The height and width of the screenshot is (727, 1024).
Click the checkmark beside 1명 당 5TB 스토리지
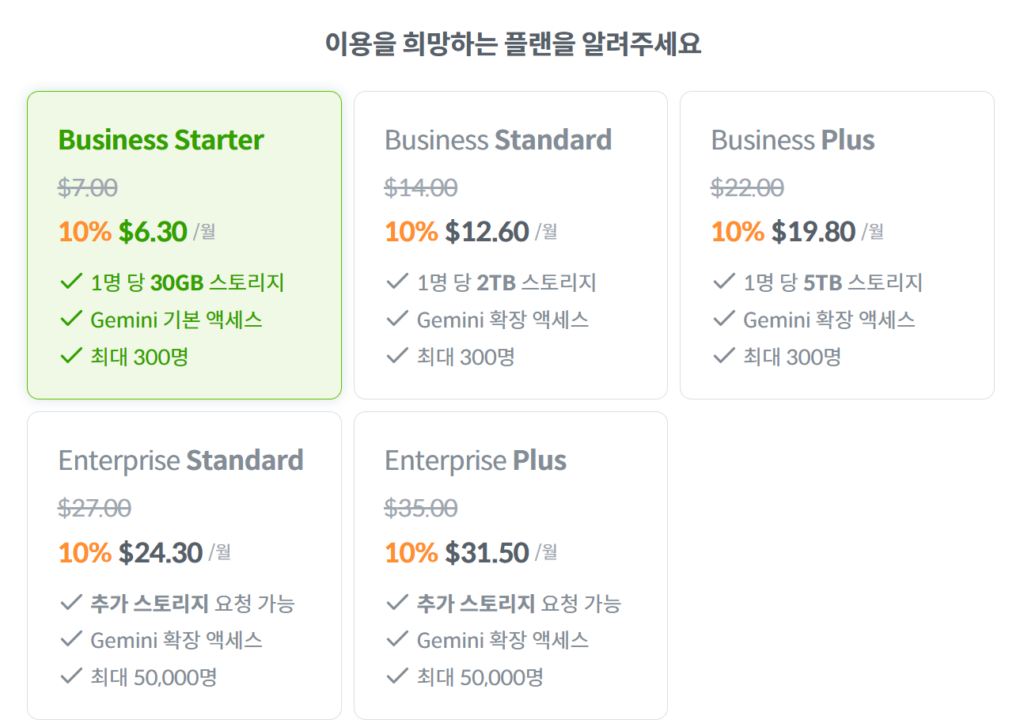(725, 281)
